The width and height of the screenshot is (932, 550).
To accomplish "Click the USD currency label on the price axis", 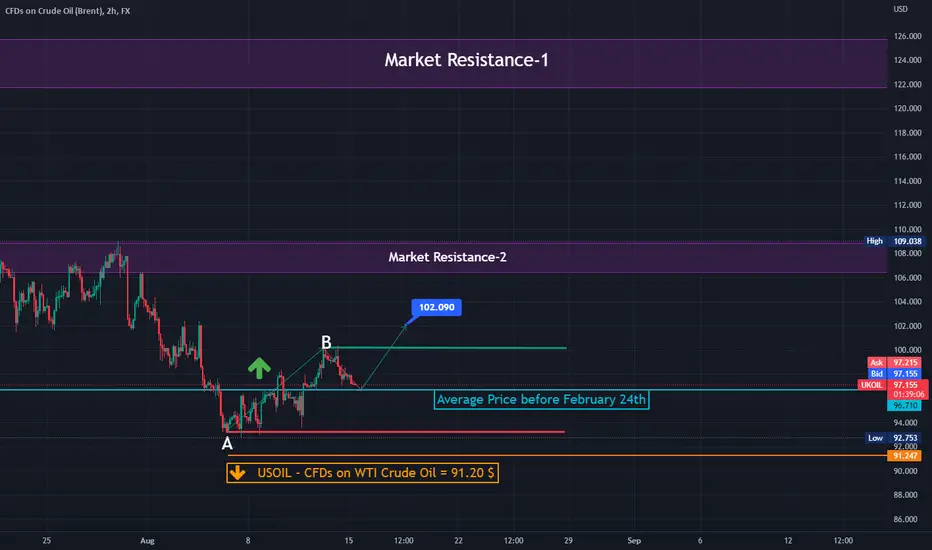I will pyautogui.click(x=900, y=9).
